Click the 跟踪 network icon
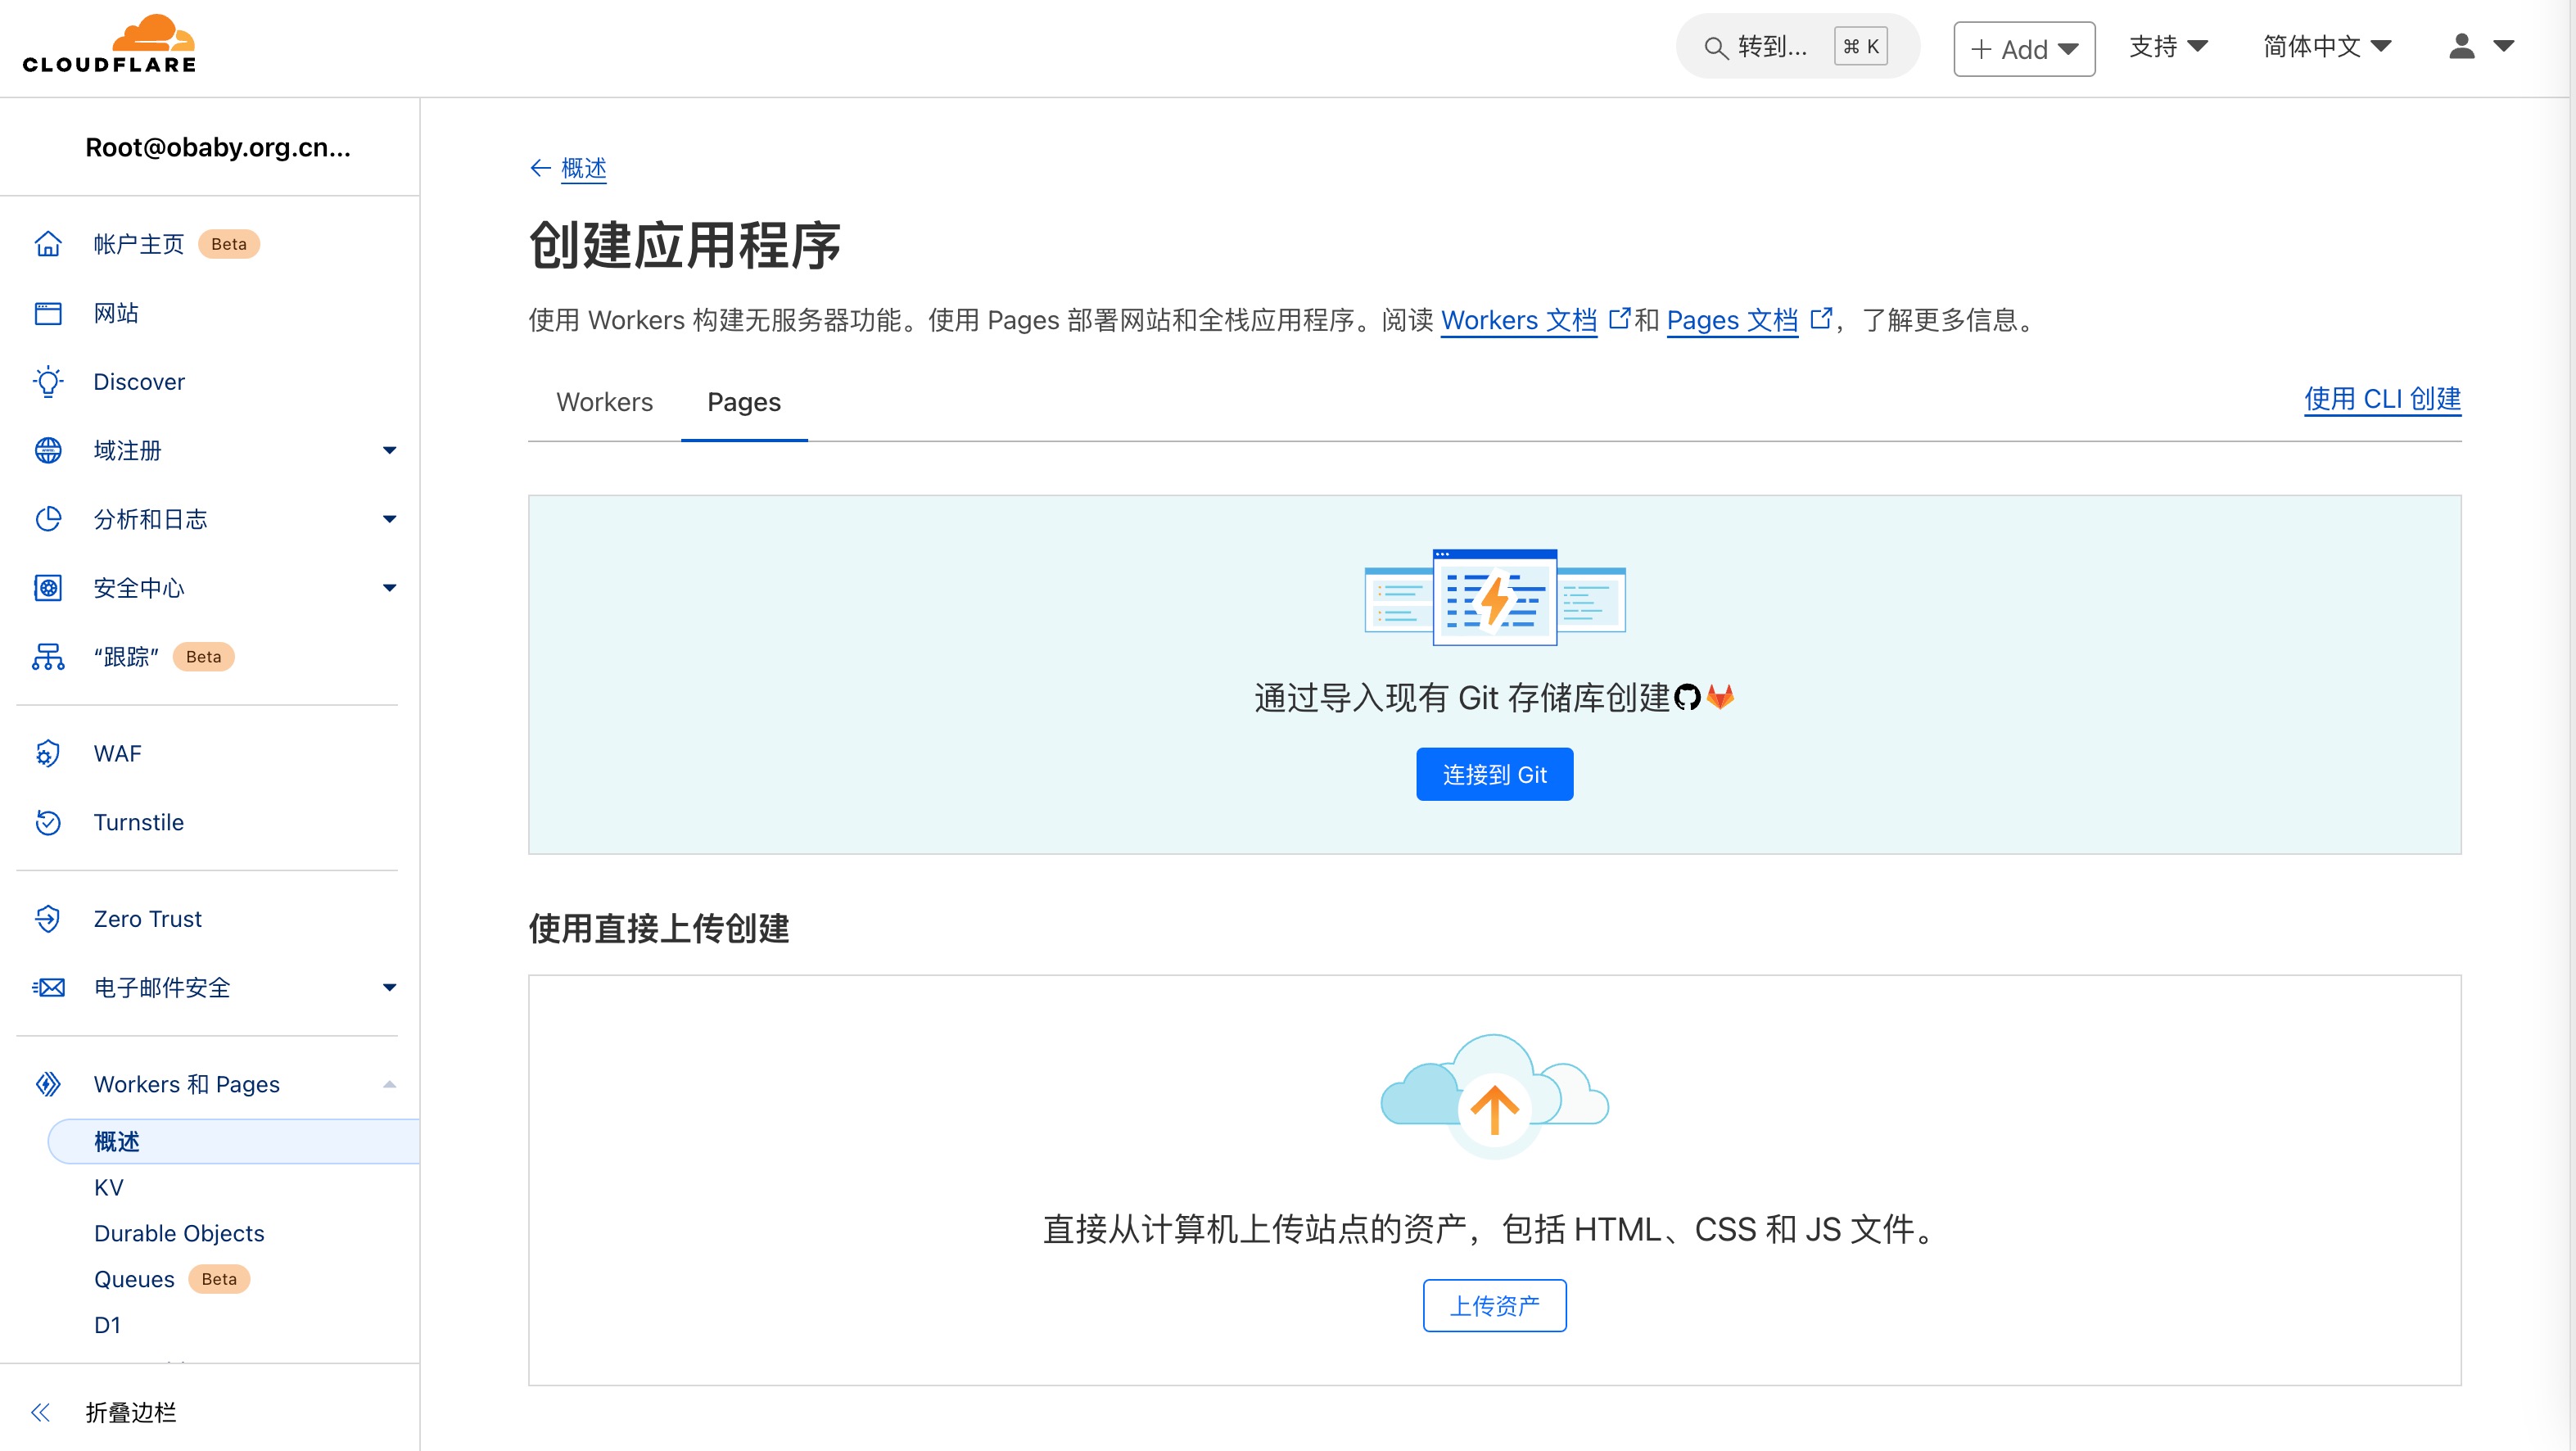The width and height of the screenshot is (2576, 1451). point(48,657)
